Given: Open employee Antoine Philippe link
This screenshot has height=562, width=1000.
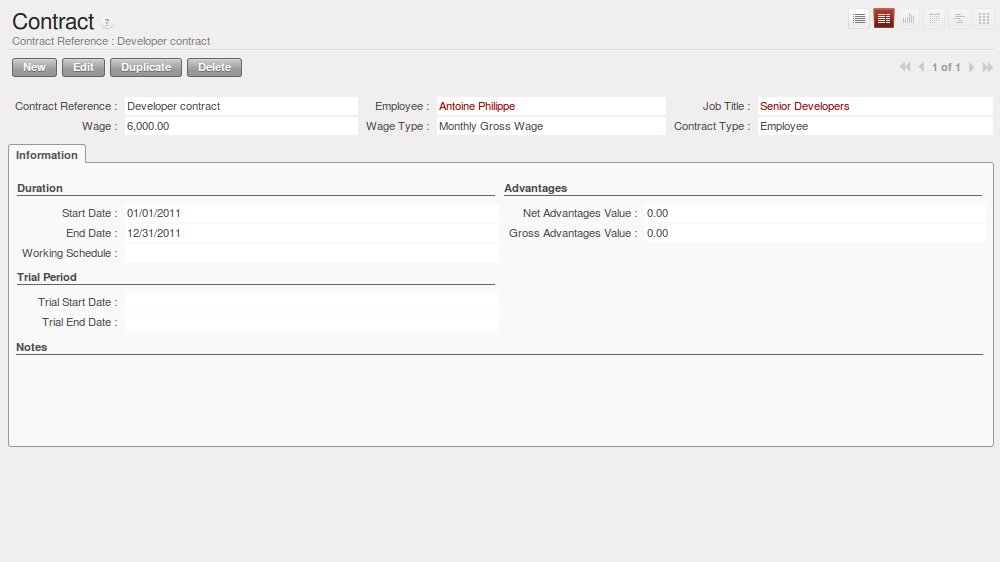Looking at the screenshot, I should 477,106.
